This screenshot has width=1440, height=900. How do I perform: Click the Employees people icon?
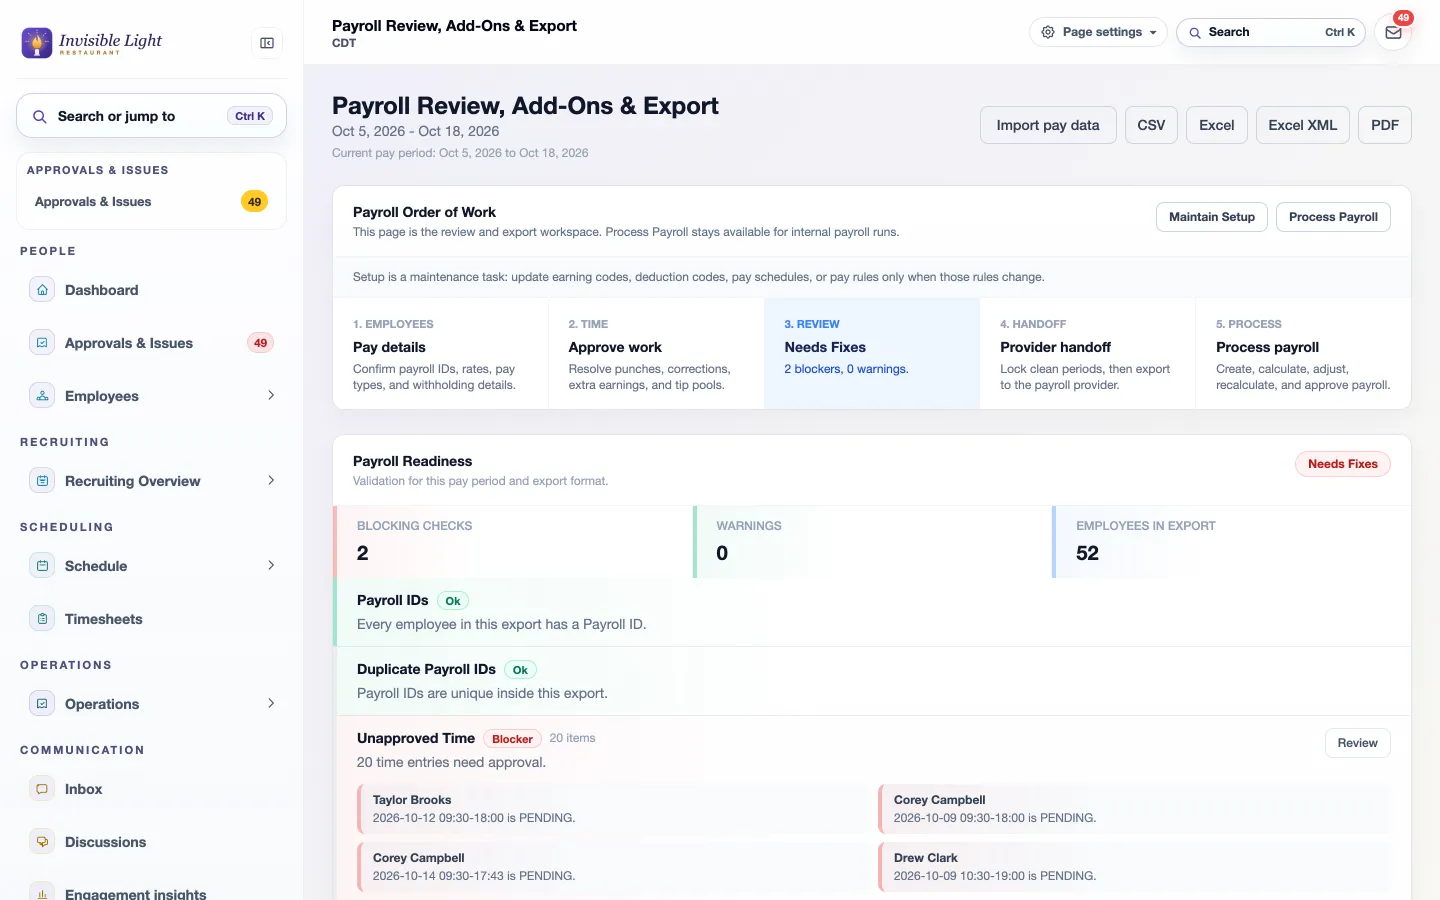coord(42,396)
